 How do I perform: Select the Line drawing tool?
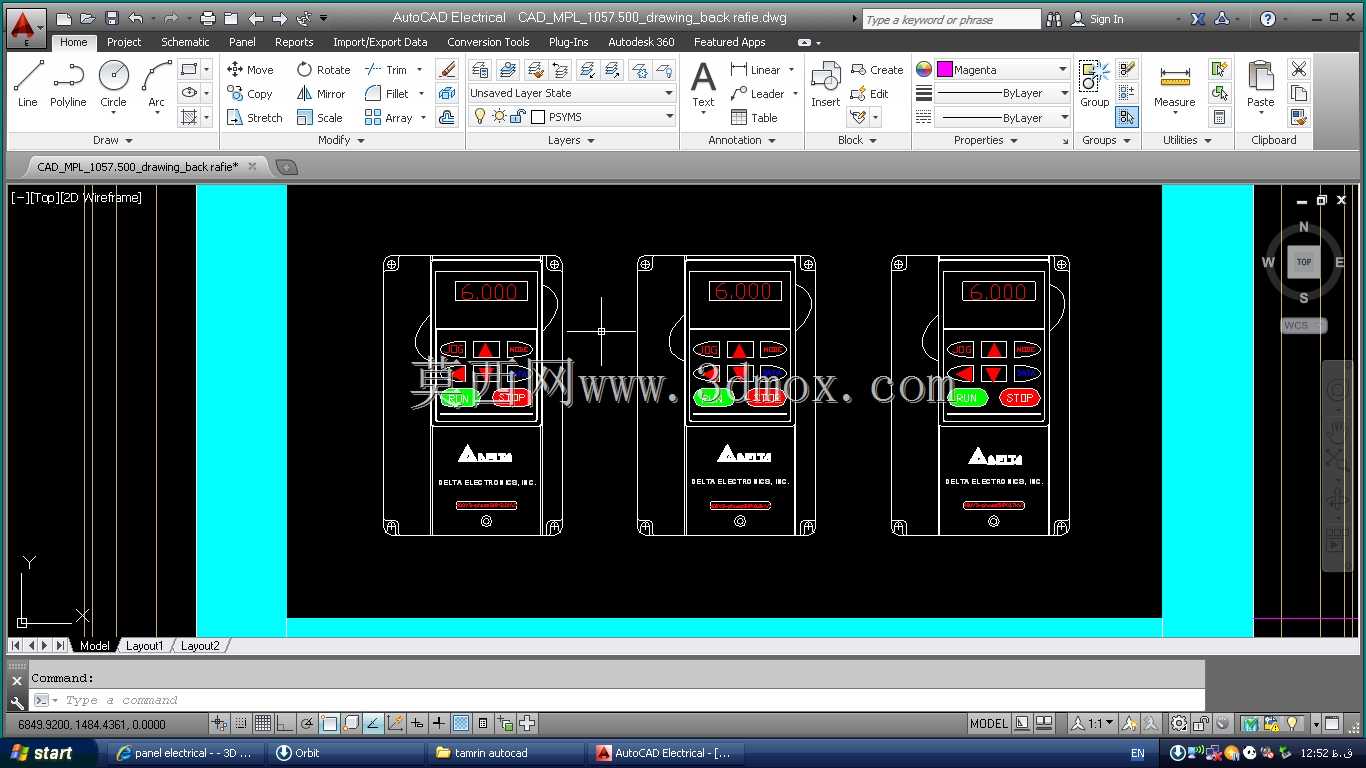tap(28, 83)
